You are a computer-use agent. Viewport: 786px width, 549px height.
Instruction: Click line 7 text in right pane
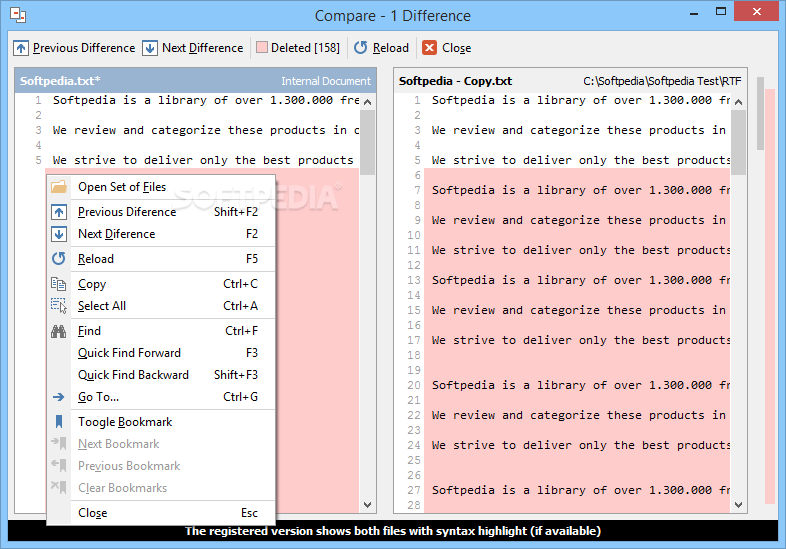pos(581,191)
